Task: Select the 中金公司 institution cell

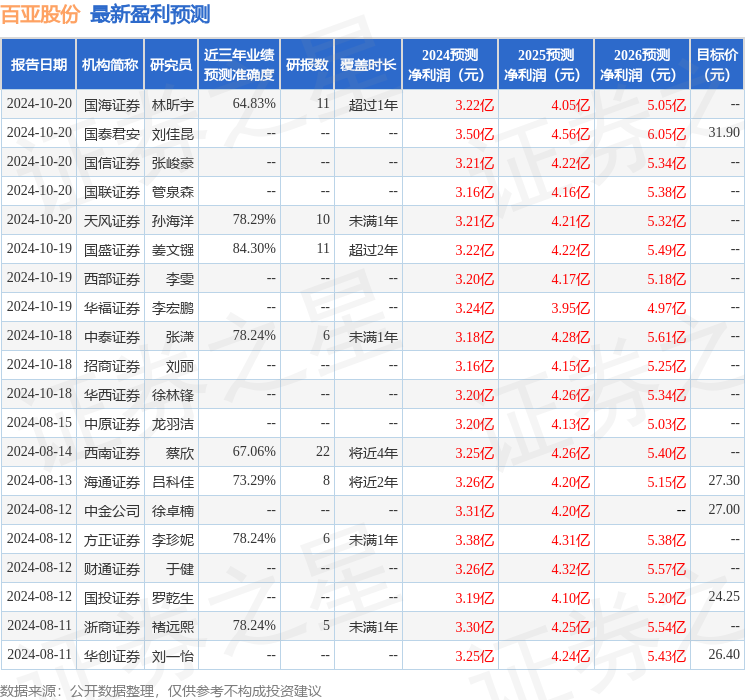Action: tap(112, 511)
